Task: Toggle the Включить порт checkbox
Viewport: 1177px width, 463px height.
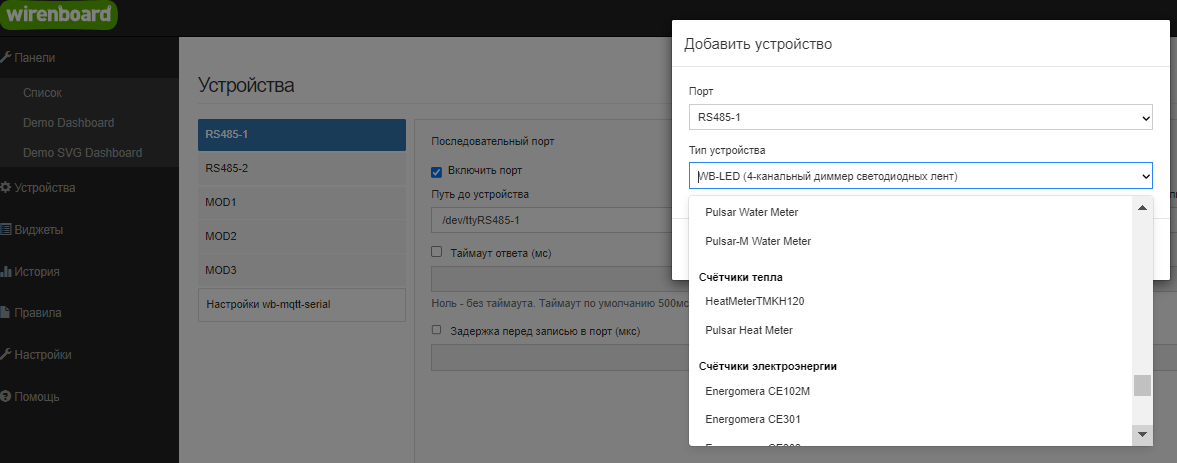Action: coord(436,172)
